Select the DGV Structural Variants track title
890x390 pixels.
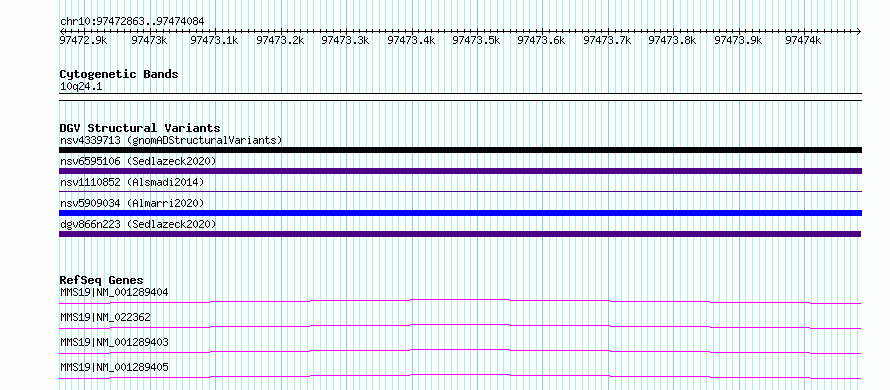(x=140, y=128)
